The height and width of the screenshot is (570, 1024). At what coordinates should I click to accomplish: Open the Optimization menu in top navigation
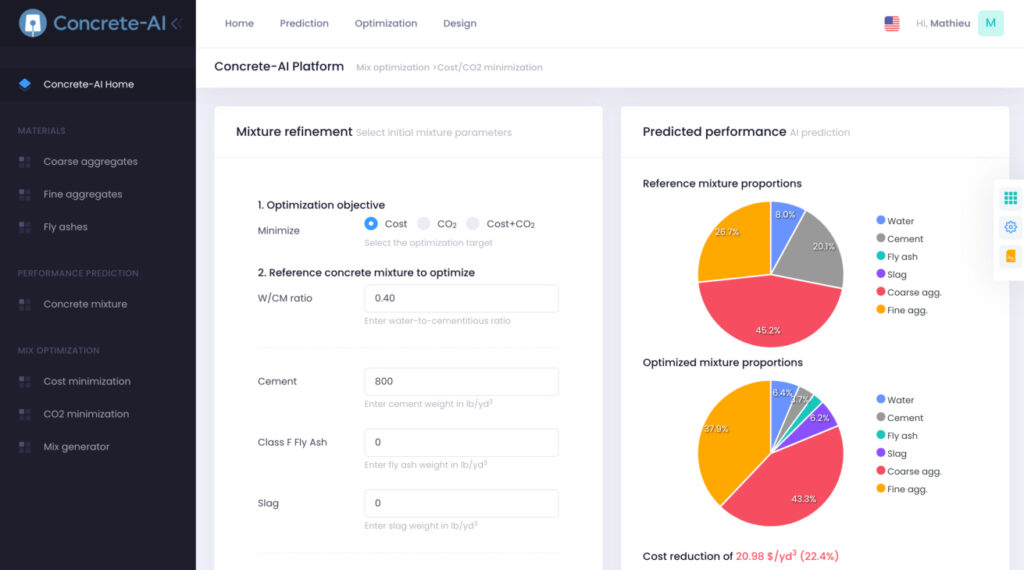click(x=386, y=23)
